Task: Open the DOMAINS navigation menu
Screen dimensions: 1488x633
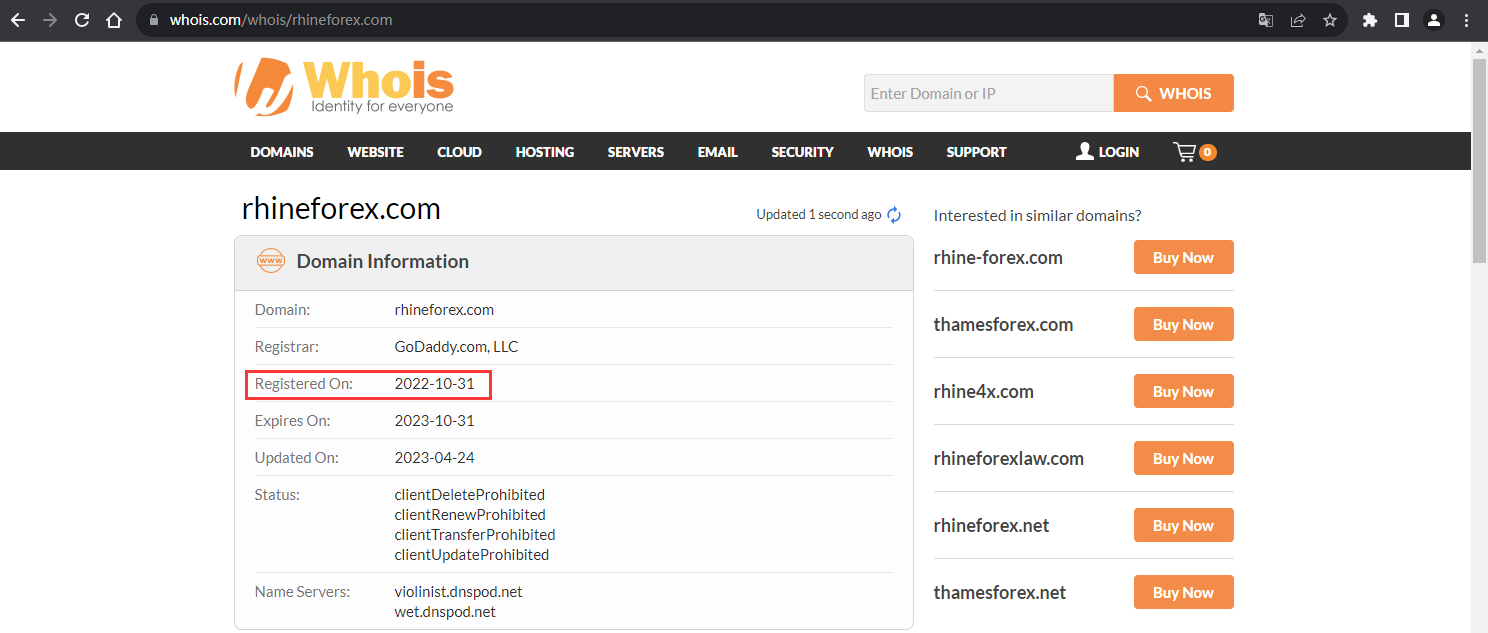Action: [x=282, y=152]
